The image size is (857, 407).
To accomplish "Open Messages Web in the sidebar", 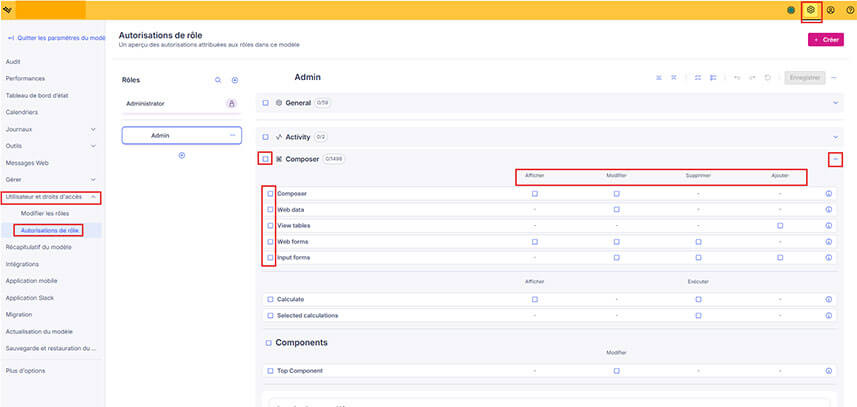I will [26, 163].
